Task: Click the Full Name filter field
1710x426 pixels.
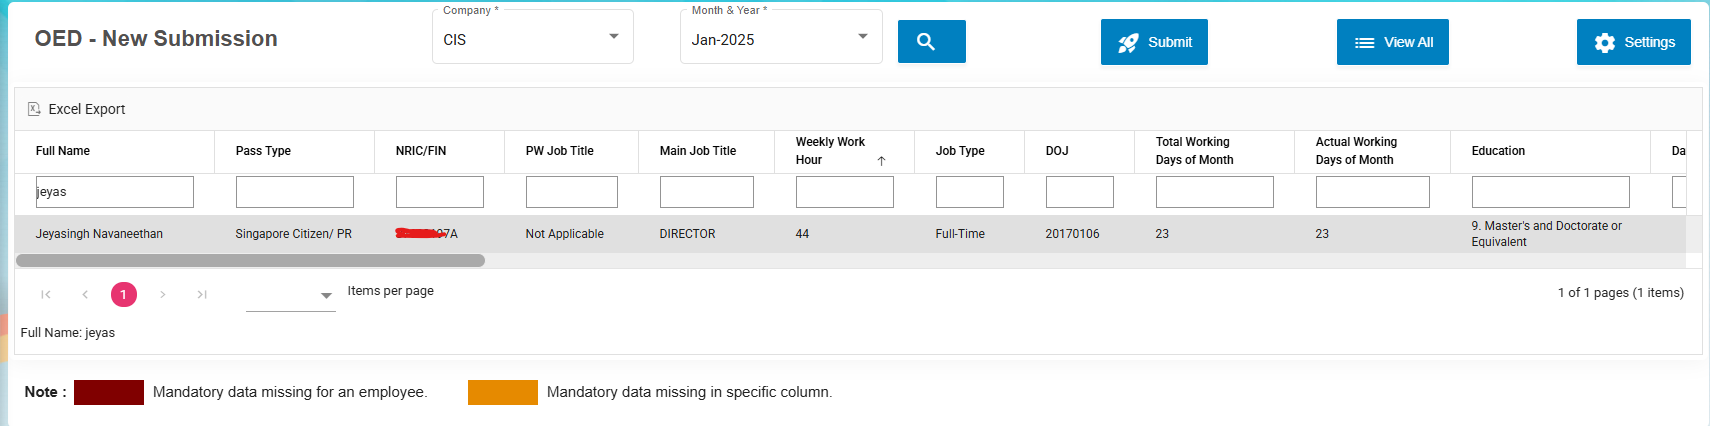Action: click(115, 192)
